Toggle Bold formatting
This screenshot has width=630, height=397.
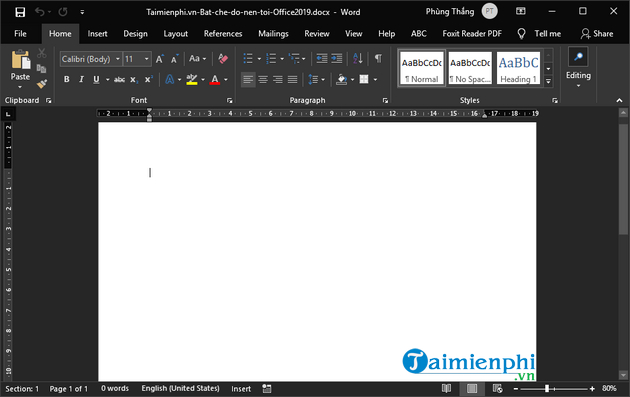tap(67, 80)
